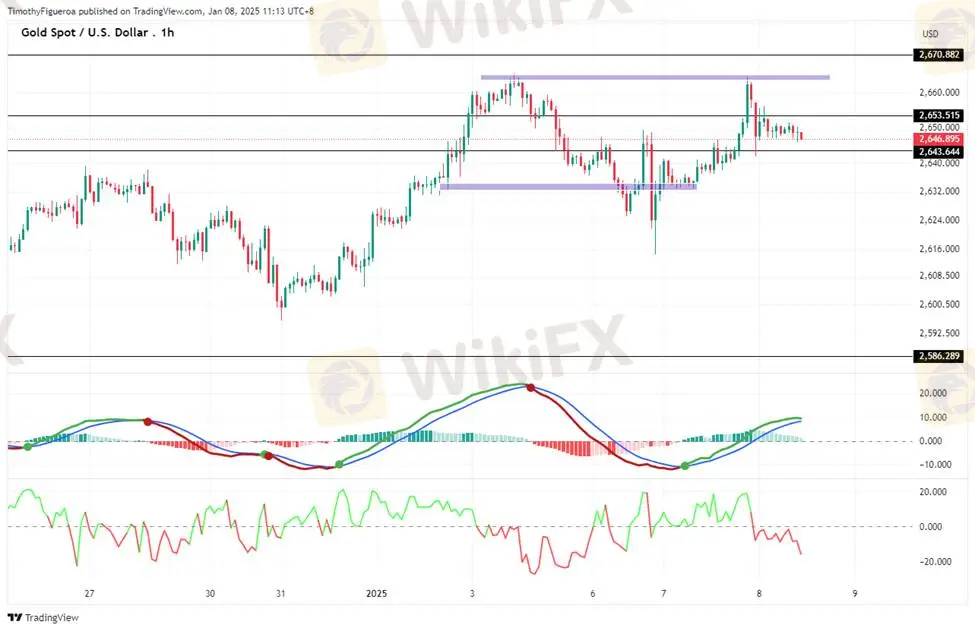Click the red MACD crossover dot at the peak

pyautogui.click(x=530, y=388)
